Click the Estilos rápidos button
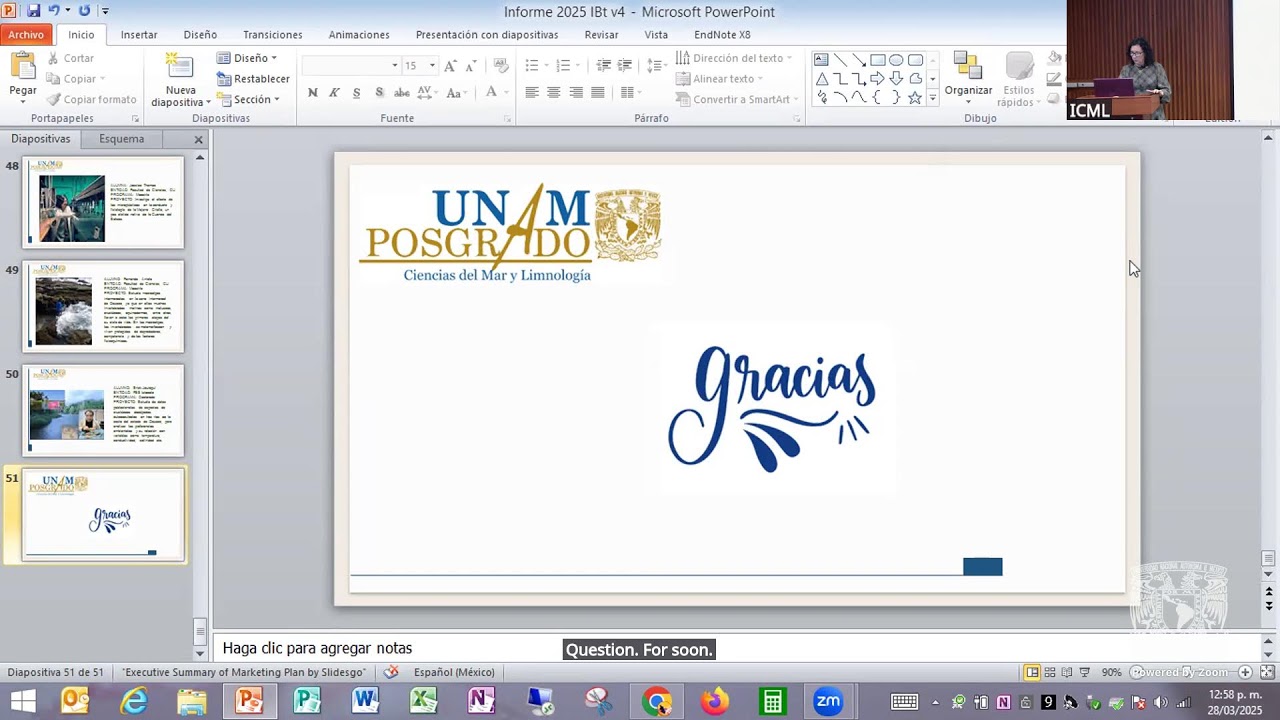This screenshot has height=720, width=1280. pyautogui.click(x=1019, y=79)
